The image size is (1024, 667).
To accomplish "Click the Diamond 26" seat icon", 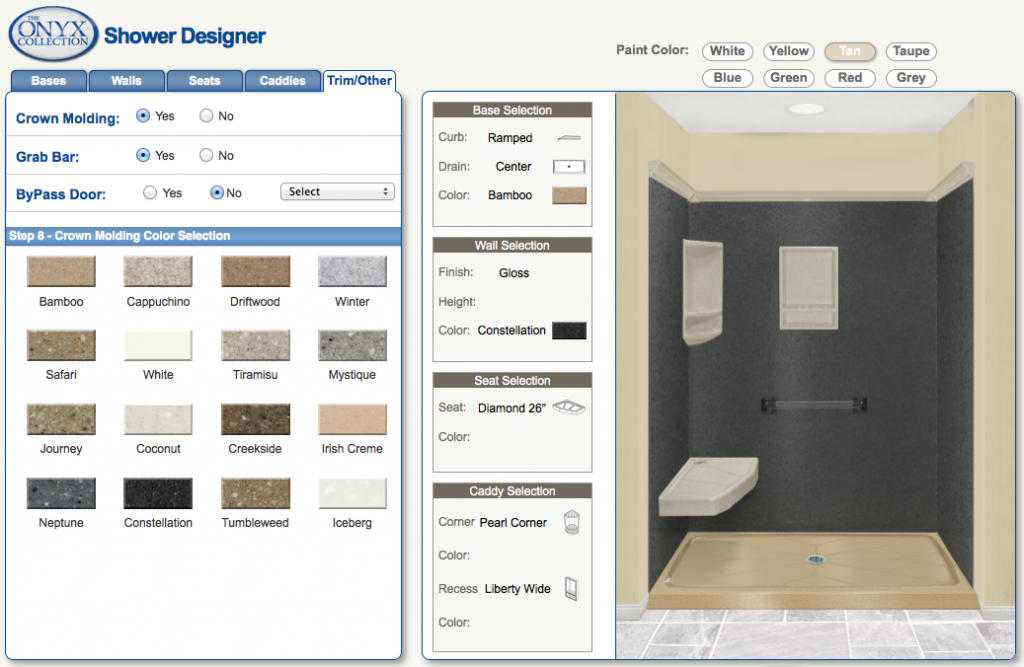I will point(569,408).
